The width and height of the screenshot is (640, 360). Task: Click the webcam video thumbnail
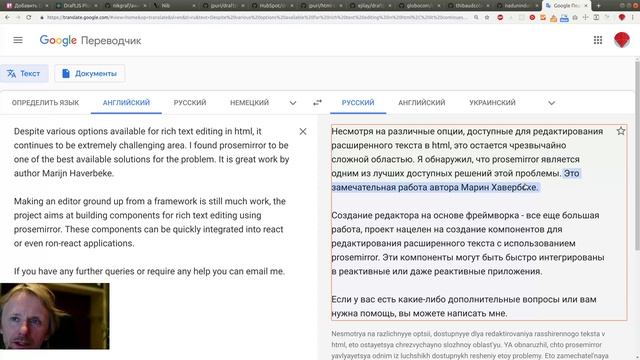pyautogui.click(x=55, y=316)
